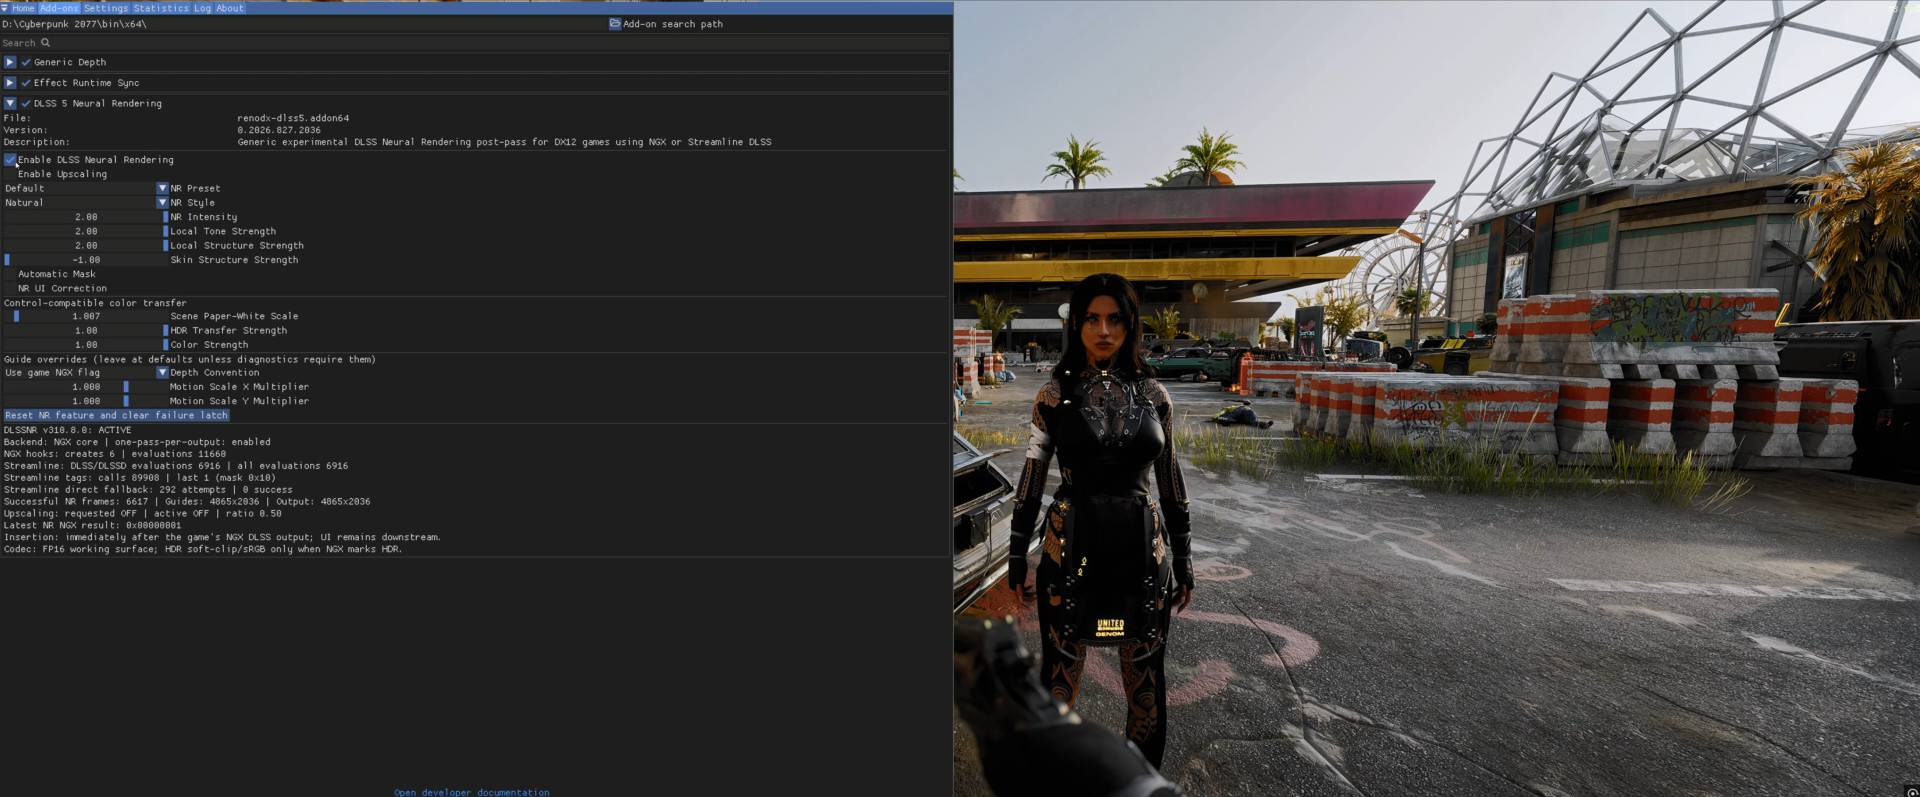Toggle Enable DLSS Neural Rendering checkbox
The height and width of the screenshot is (797, 1920).
pyautogui.click(x=10, y=160)
